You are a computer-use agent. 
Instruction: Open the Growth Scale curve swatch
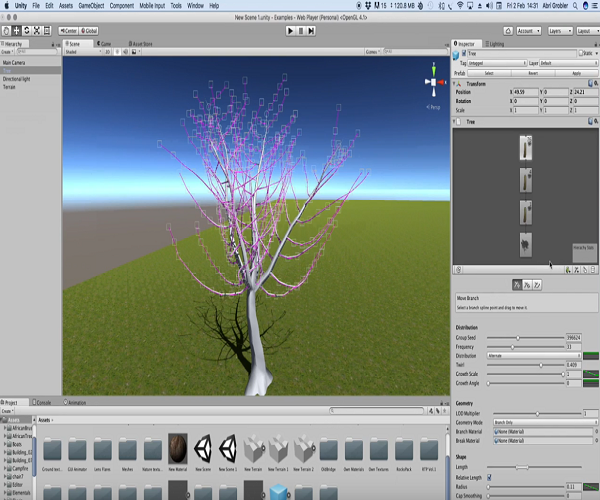(591, 374)
